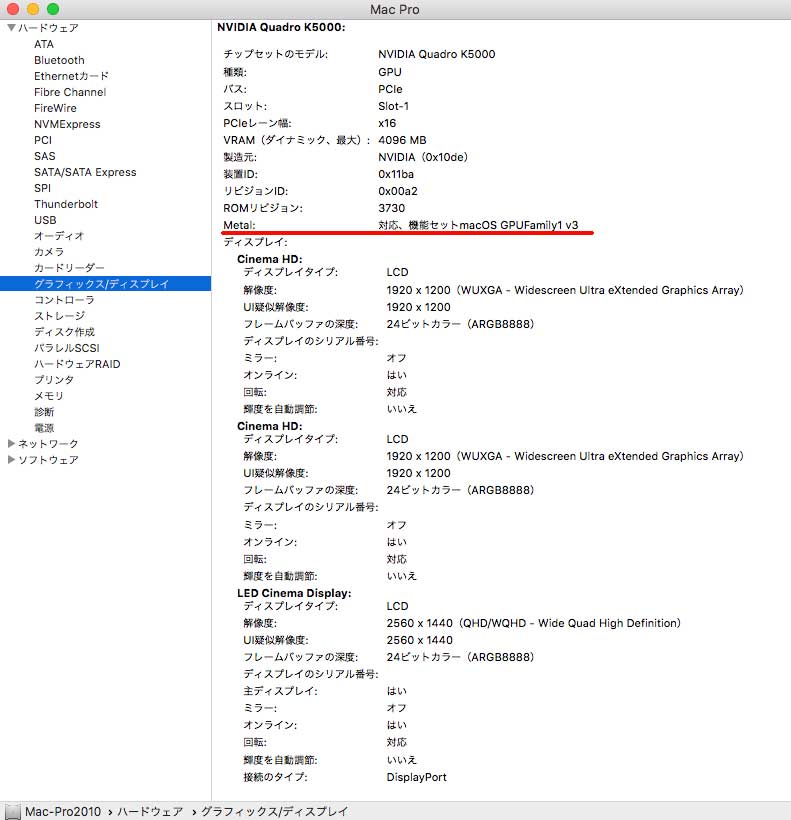The height and width of the screenshot is (820, 791).
Task: Select the highlighted グラフィックス/ディスプレイ row
Action: tap(106, 283)
